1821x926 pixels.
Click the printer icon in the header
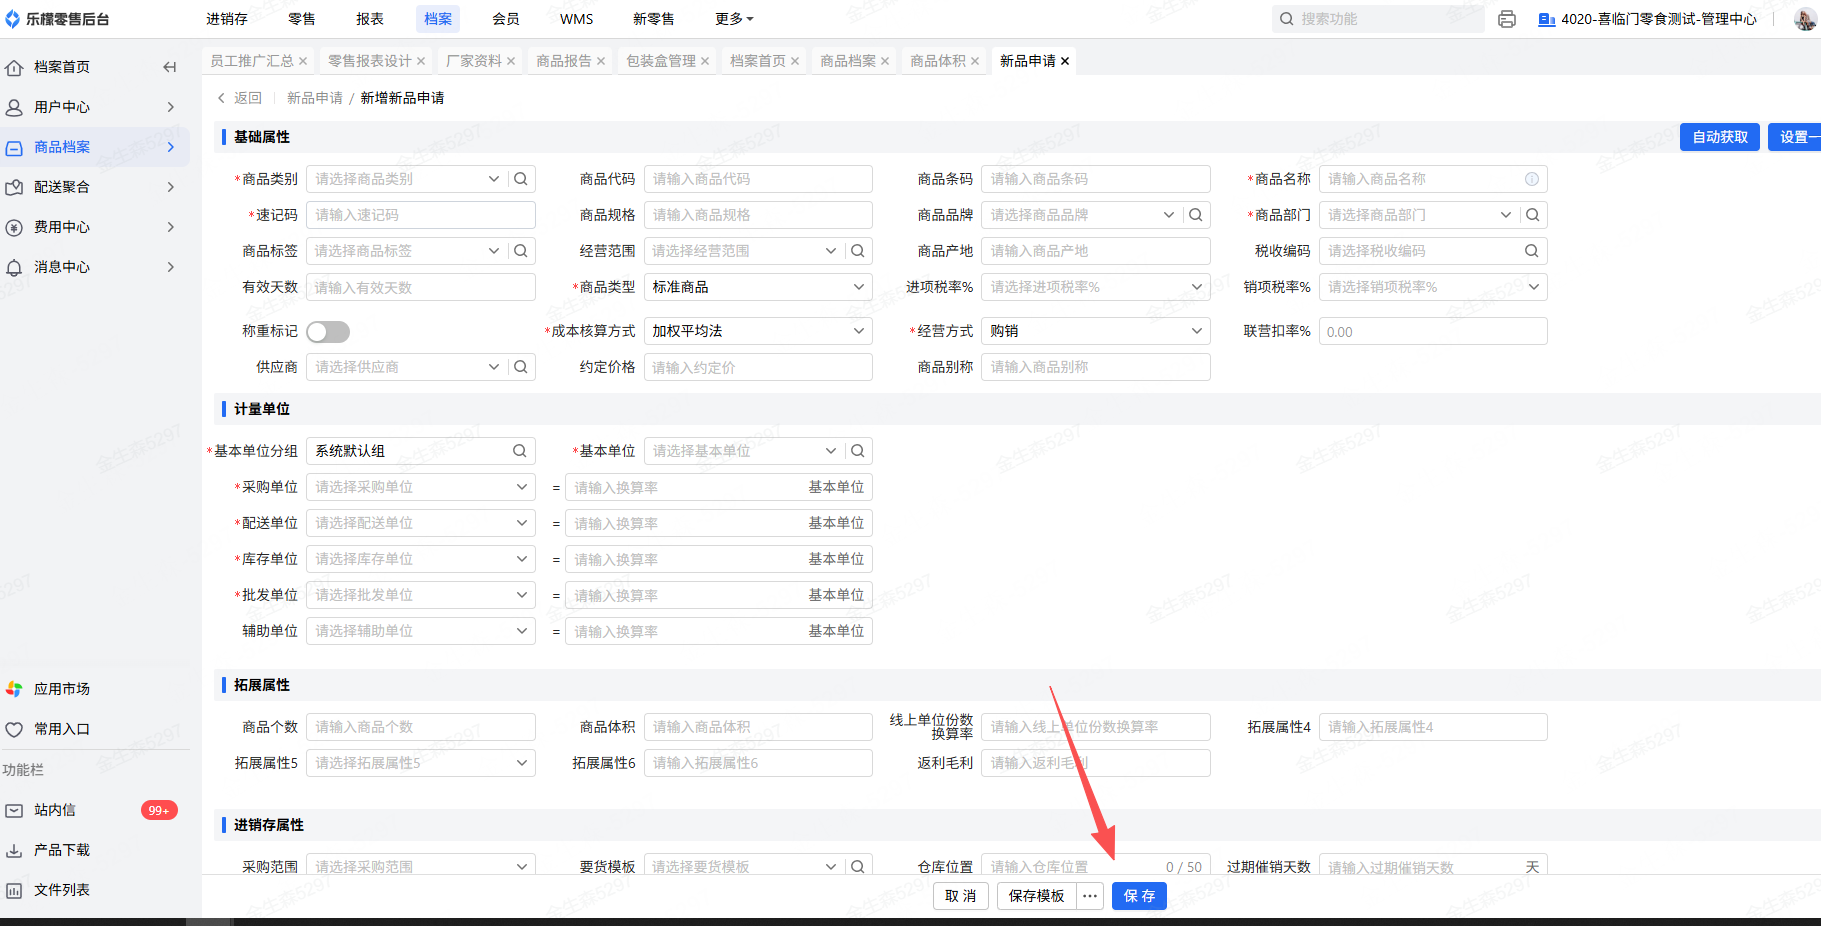(1507, 19)
